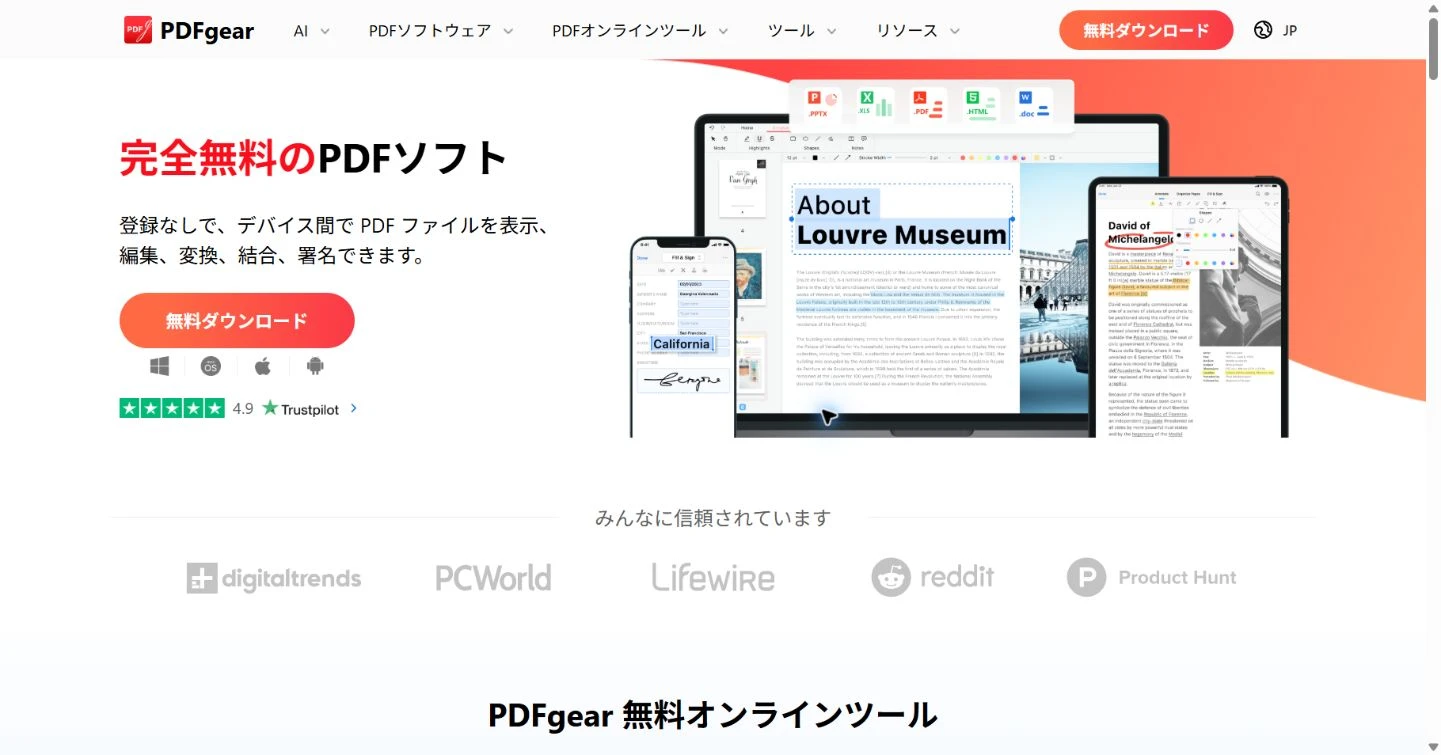Expand the PDFオンラインツール menu
This screenshot has height=755, width=1441.
pos(640,31)
